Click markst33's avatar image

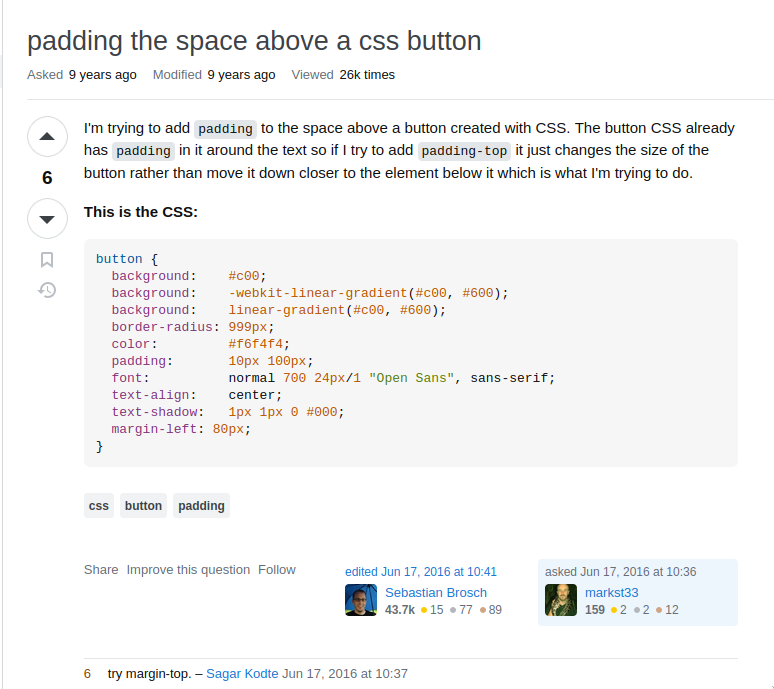tap(561, 600)
